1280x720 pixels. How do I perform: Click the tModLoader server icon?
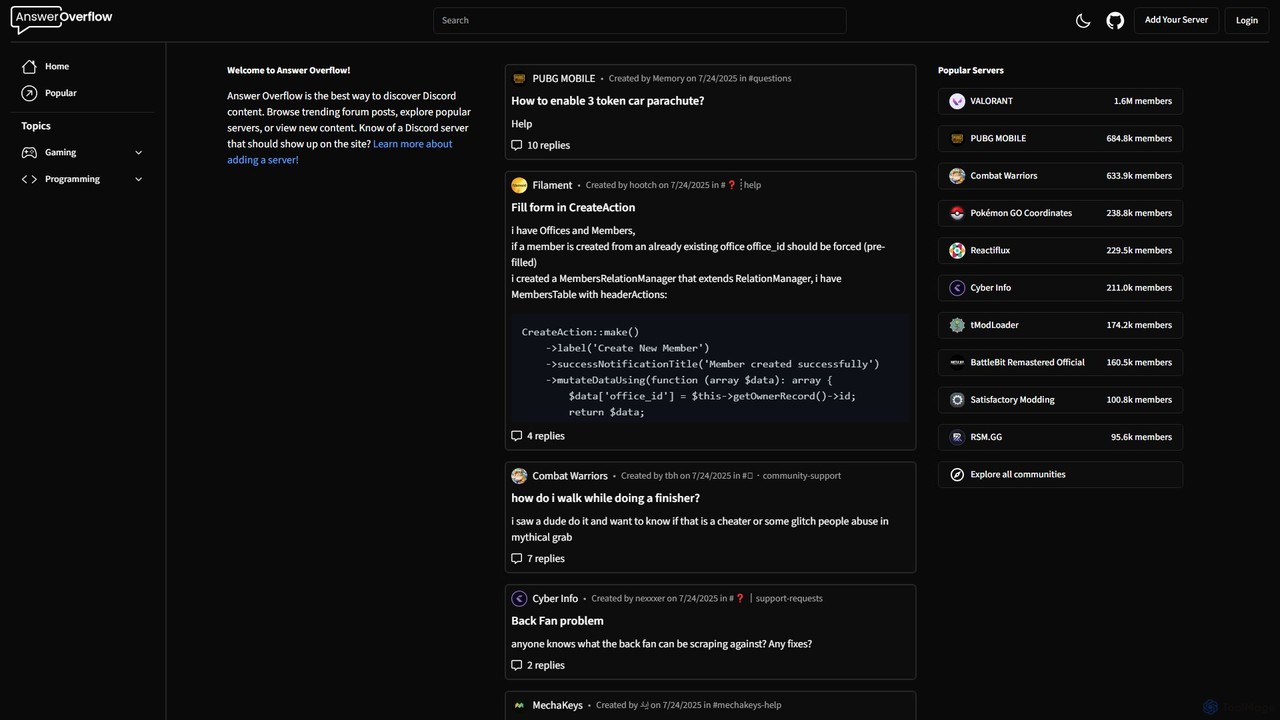pyautogui.click(x=957, y=325)
